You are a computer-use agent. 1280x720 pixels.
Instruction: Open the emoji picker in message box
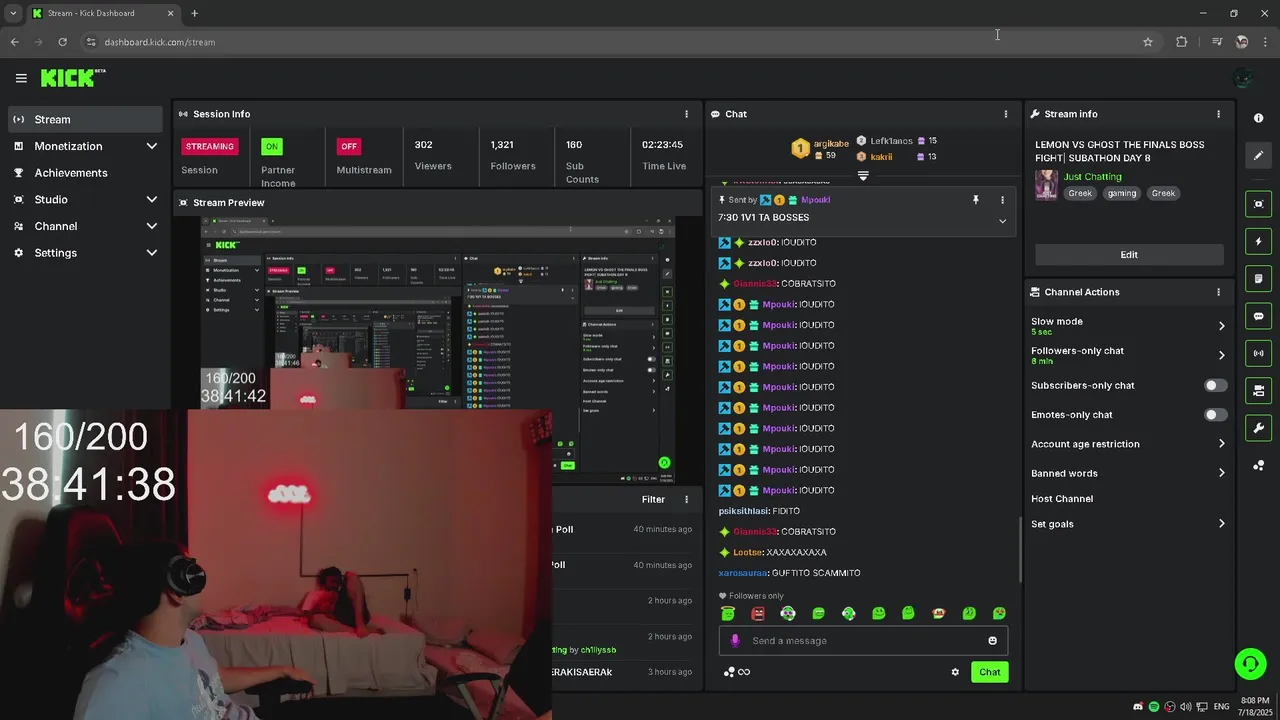992,641
